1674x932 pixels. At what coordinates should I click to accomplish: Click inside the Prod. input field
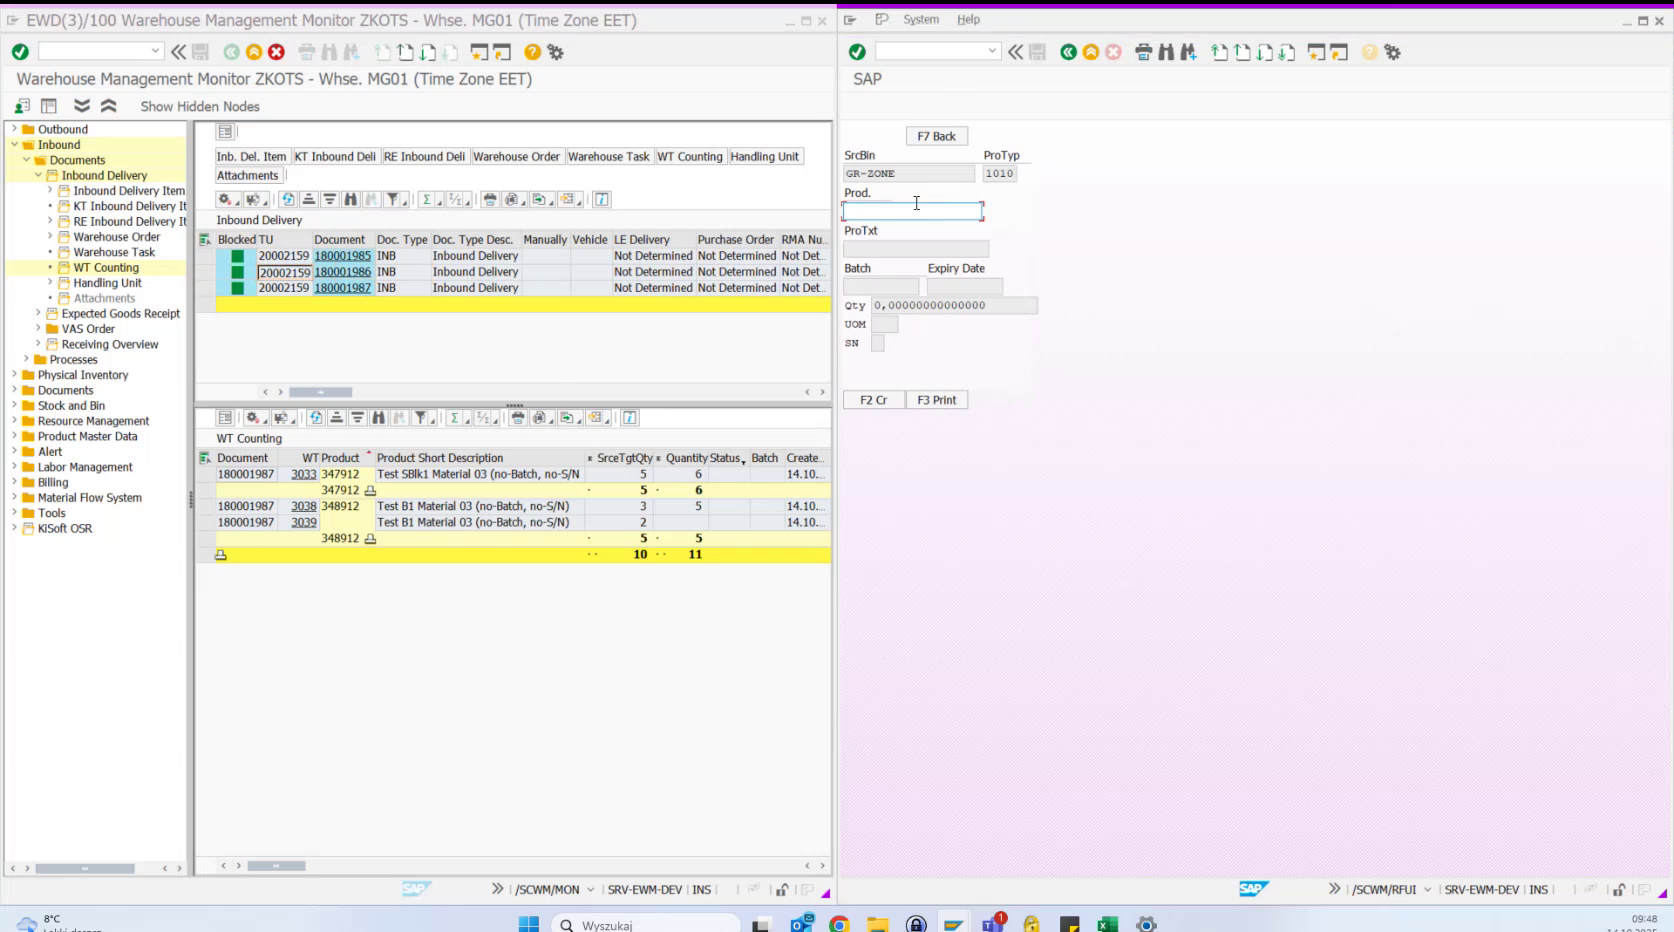(912, 210)
